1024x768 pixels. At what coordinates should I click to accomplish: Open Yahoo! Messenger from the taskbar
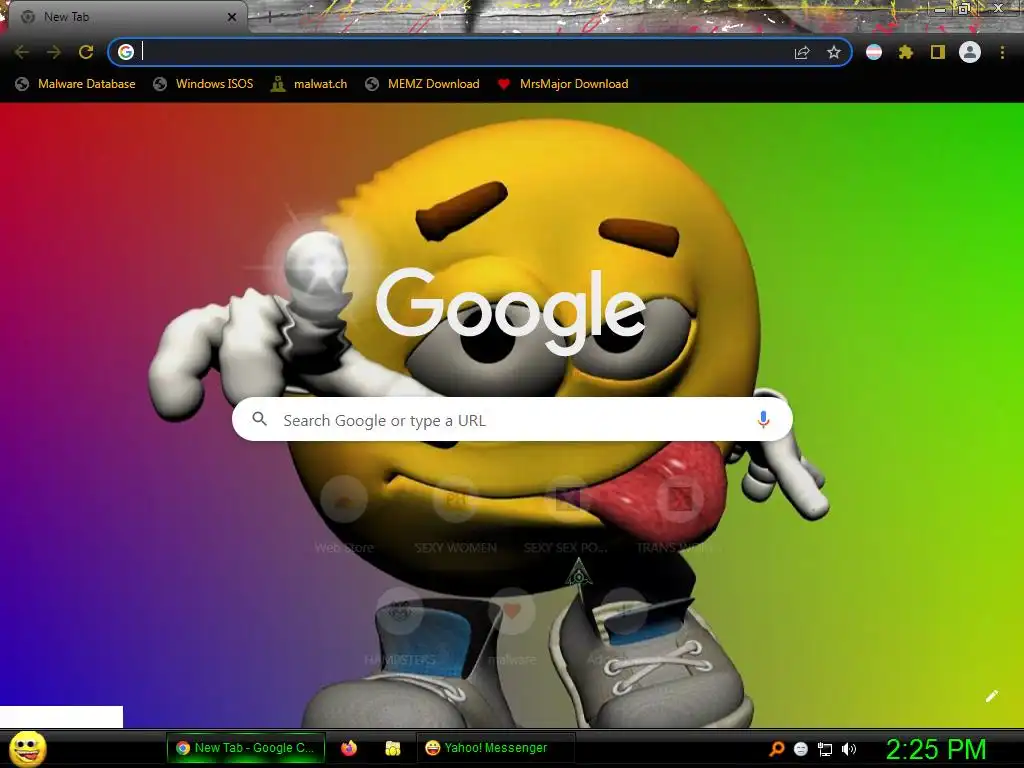pyautogui.click(x=495, y=748)
